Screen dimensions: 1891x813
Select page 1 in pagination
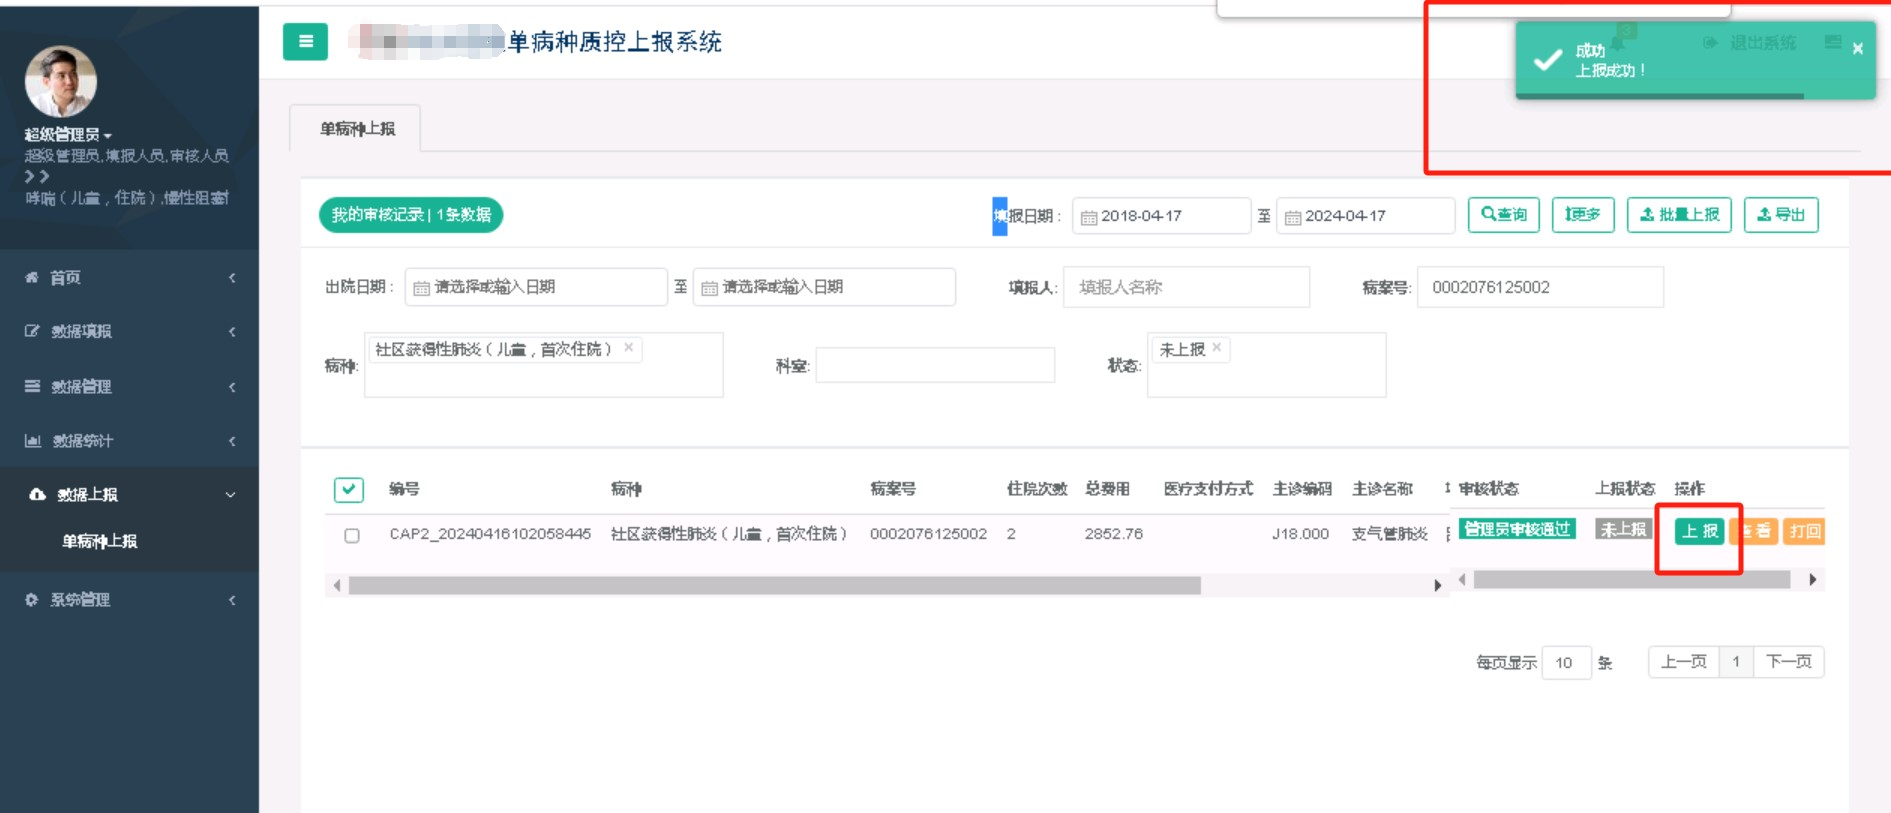[1736, 662]
